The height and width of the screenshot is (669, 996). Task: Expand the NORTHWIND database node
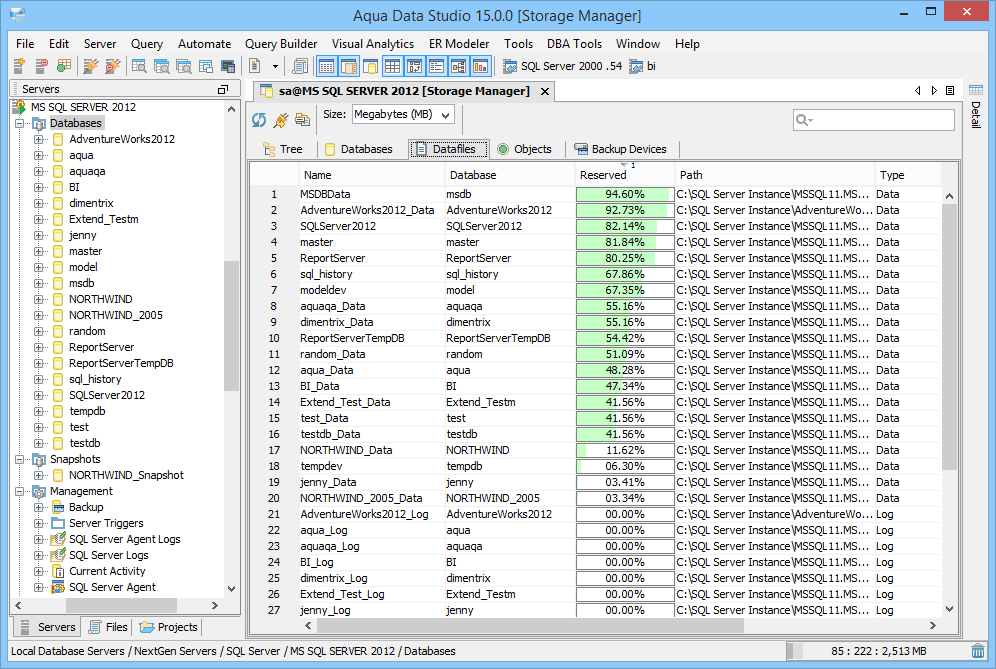[39, 299]
